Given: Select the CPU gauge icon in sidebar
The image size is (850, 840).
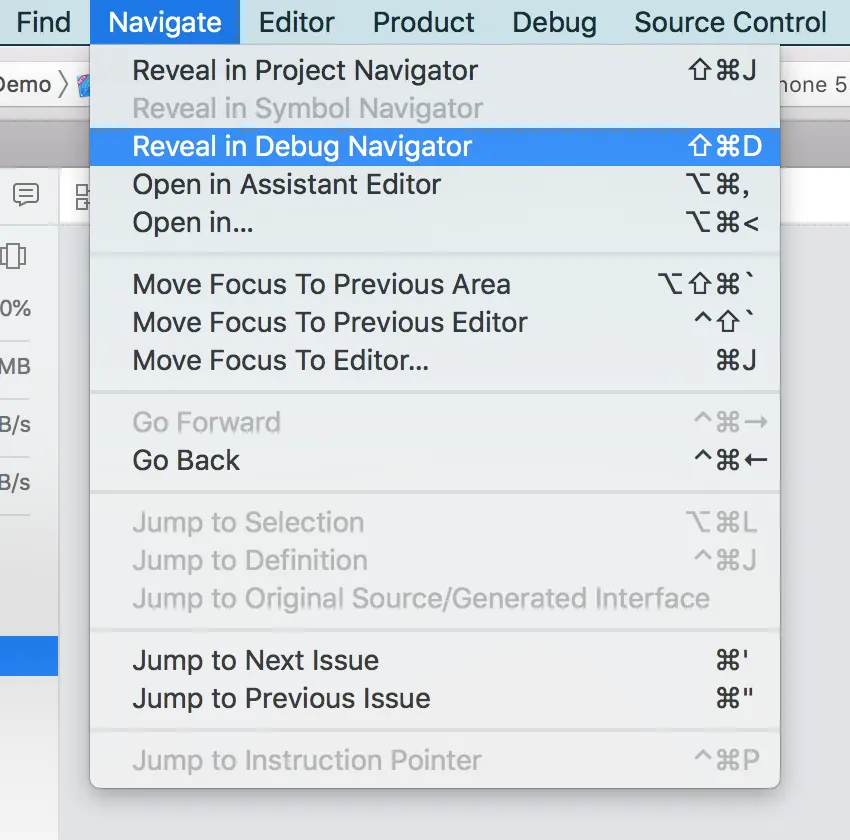Looking at the screenshot, I should (x=13, y=256).
